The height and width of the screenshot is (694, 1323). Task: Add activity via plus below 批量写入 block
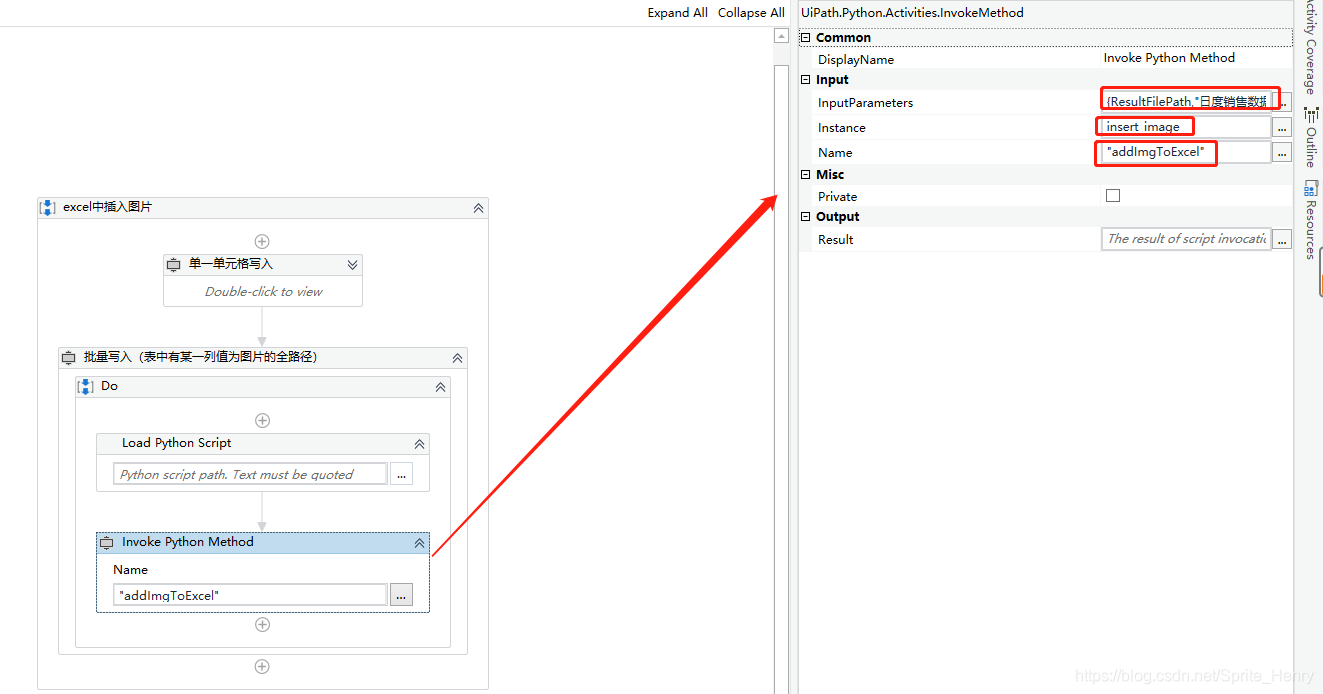[x=262, y=666]
